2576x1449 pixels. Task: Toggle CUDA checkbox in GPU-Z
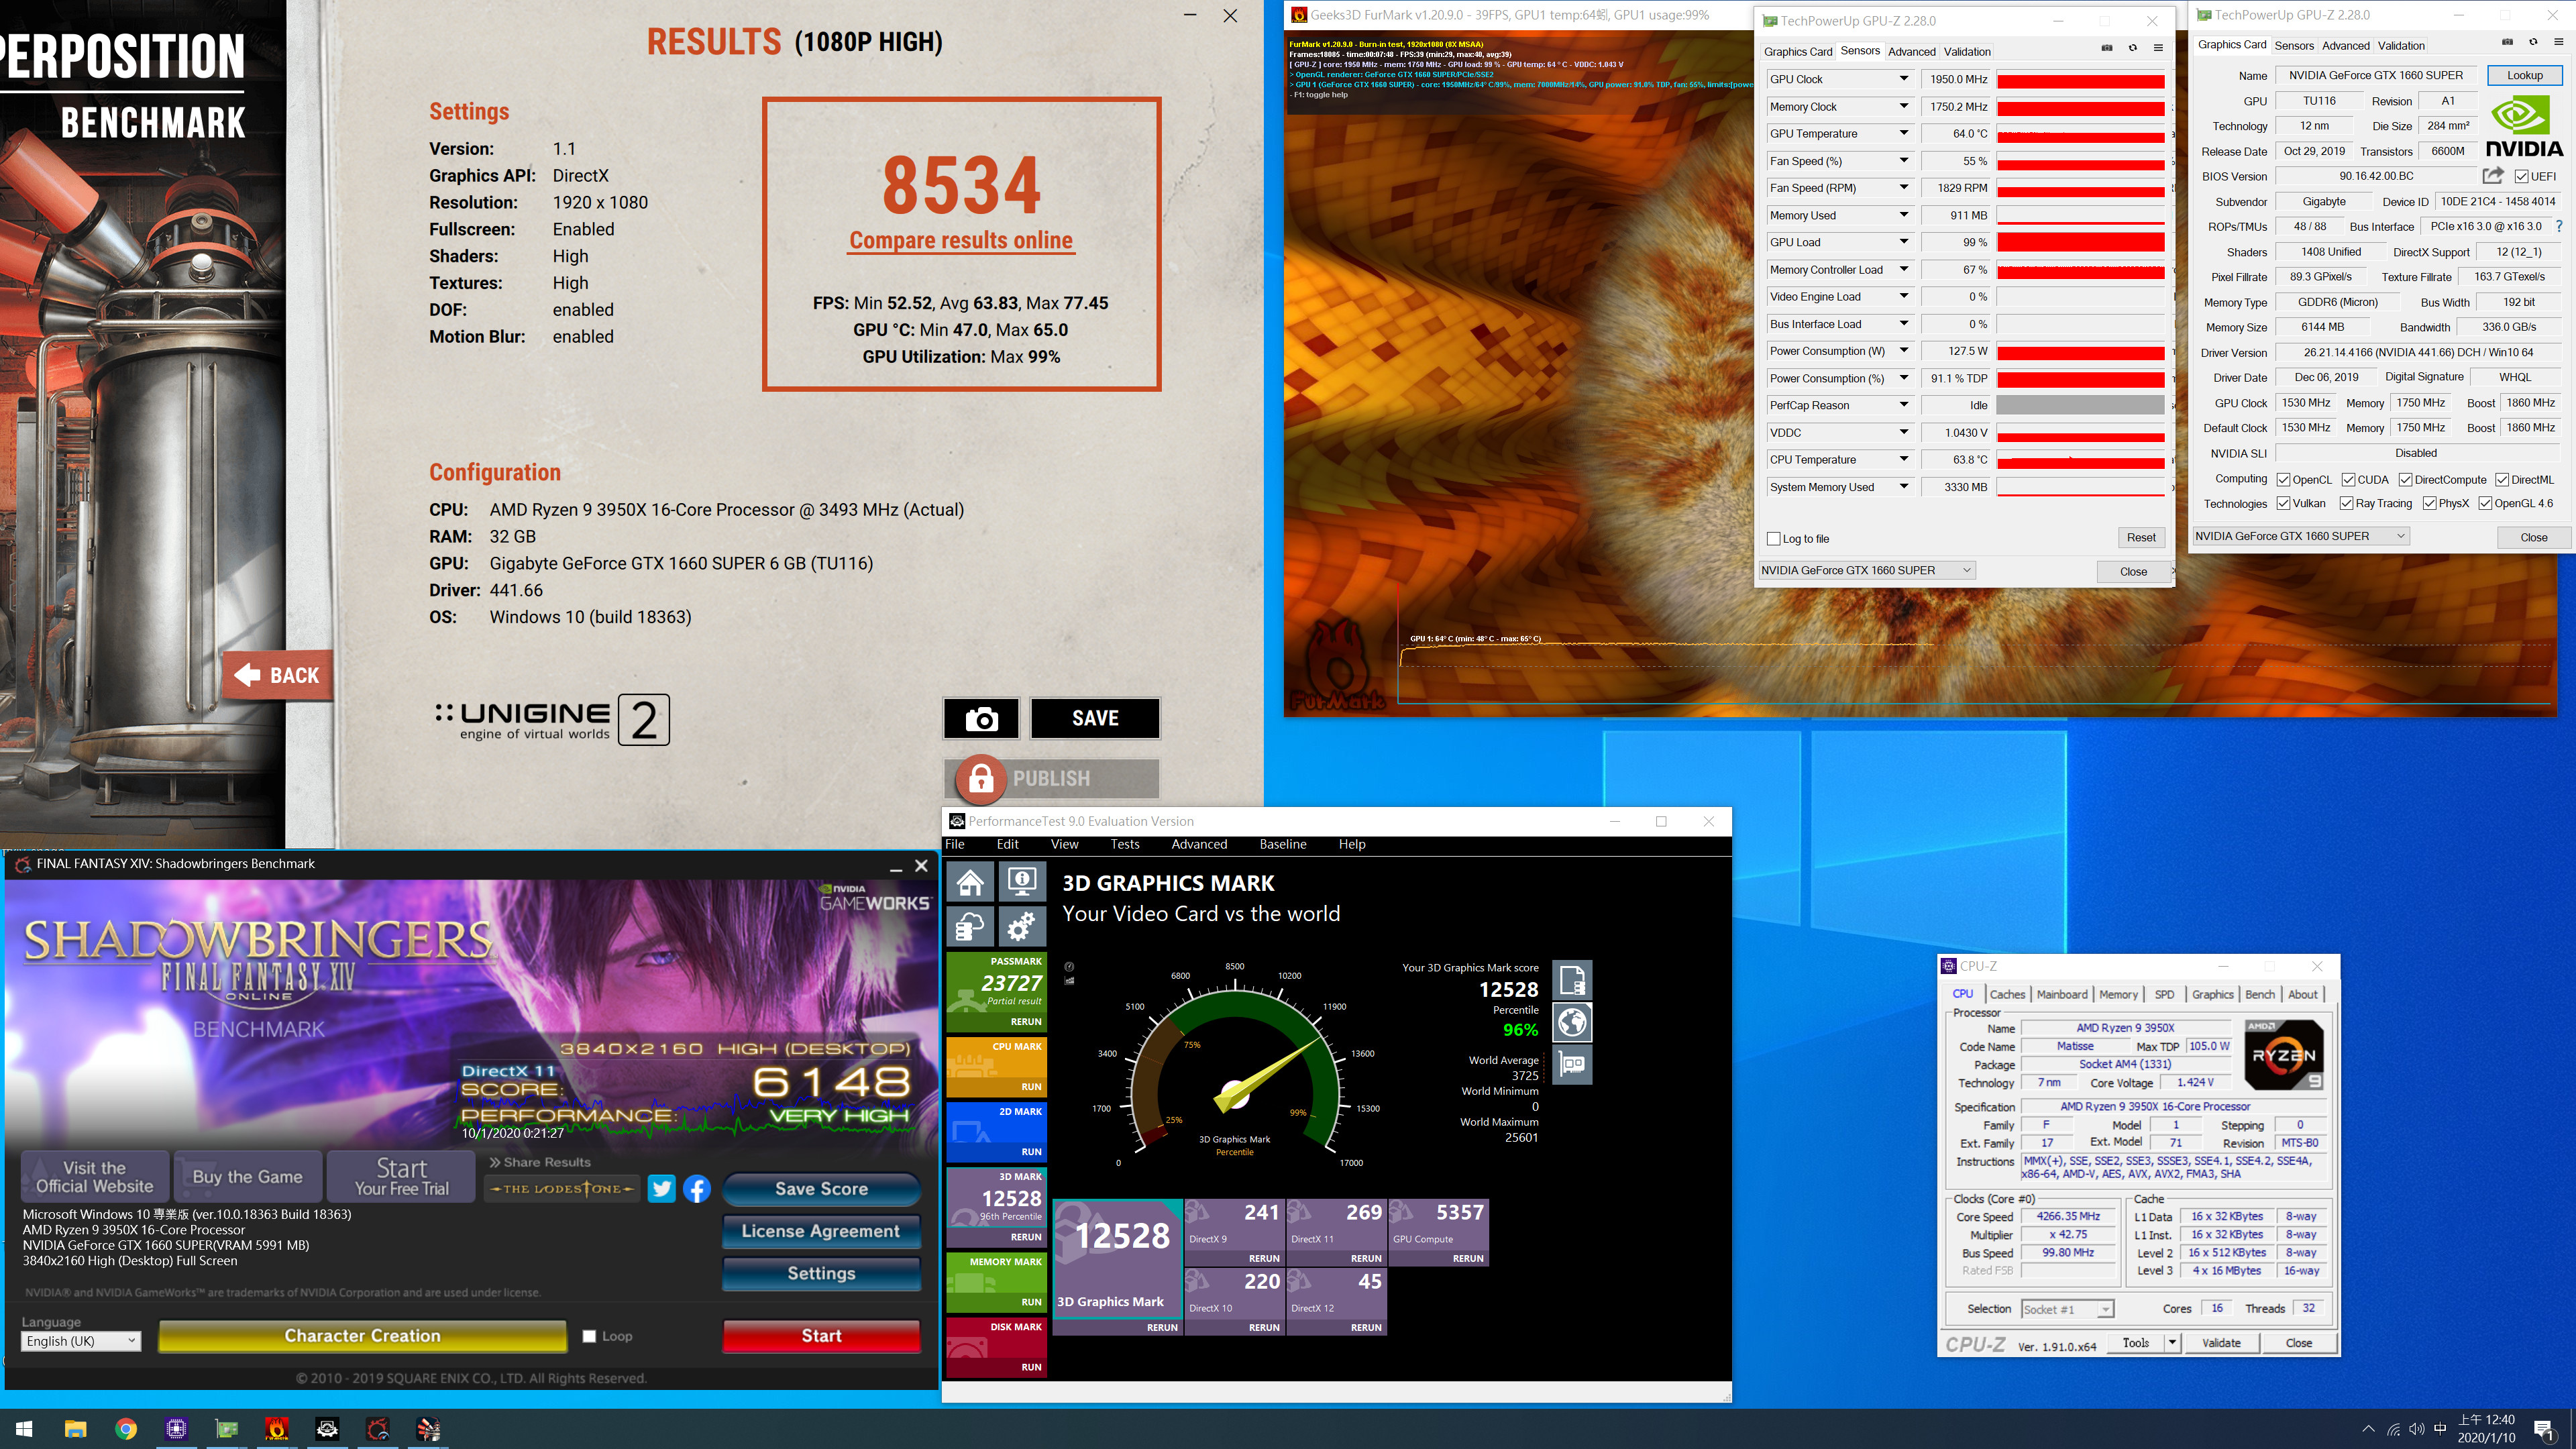[2348, 480]
